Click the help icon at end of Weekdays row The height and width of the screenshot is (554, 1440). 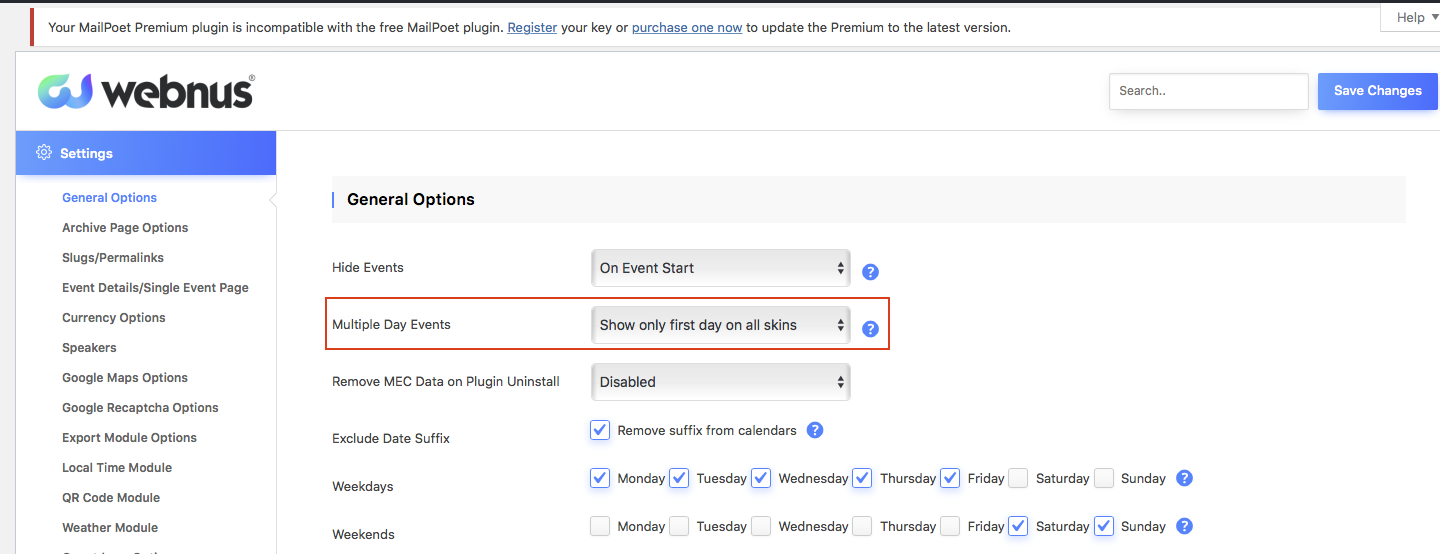pos(1185,478)
